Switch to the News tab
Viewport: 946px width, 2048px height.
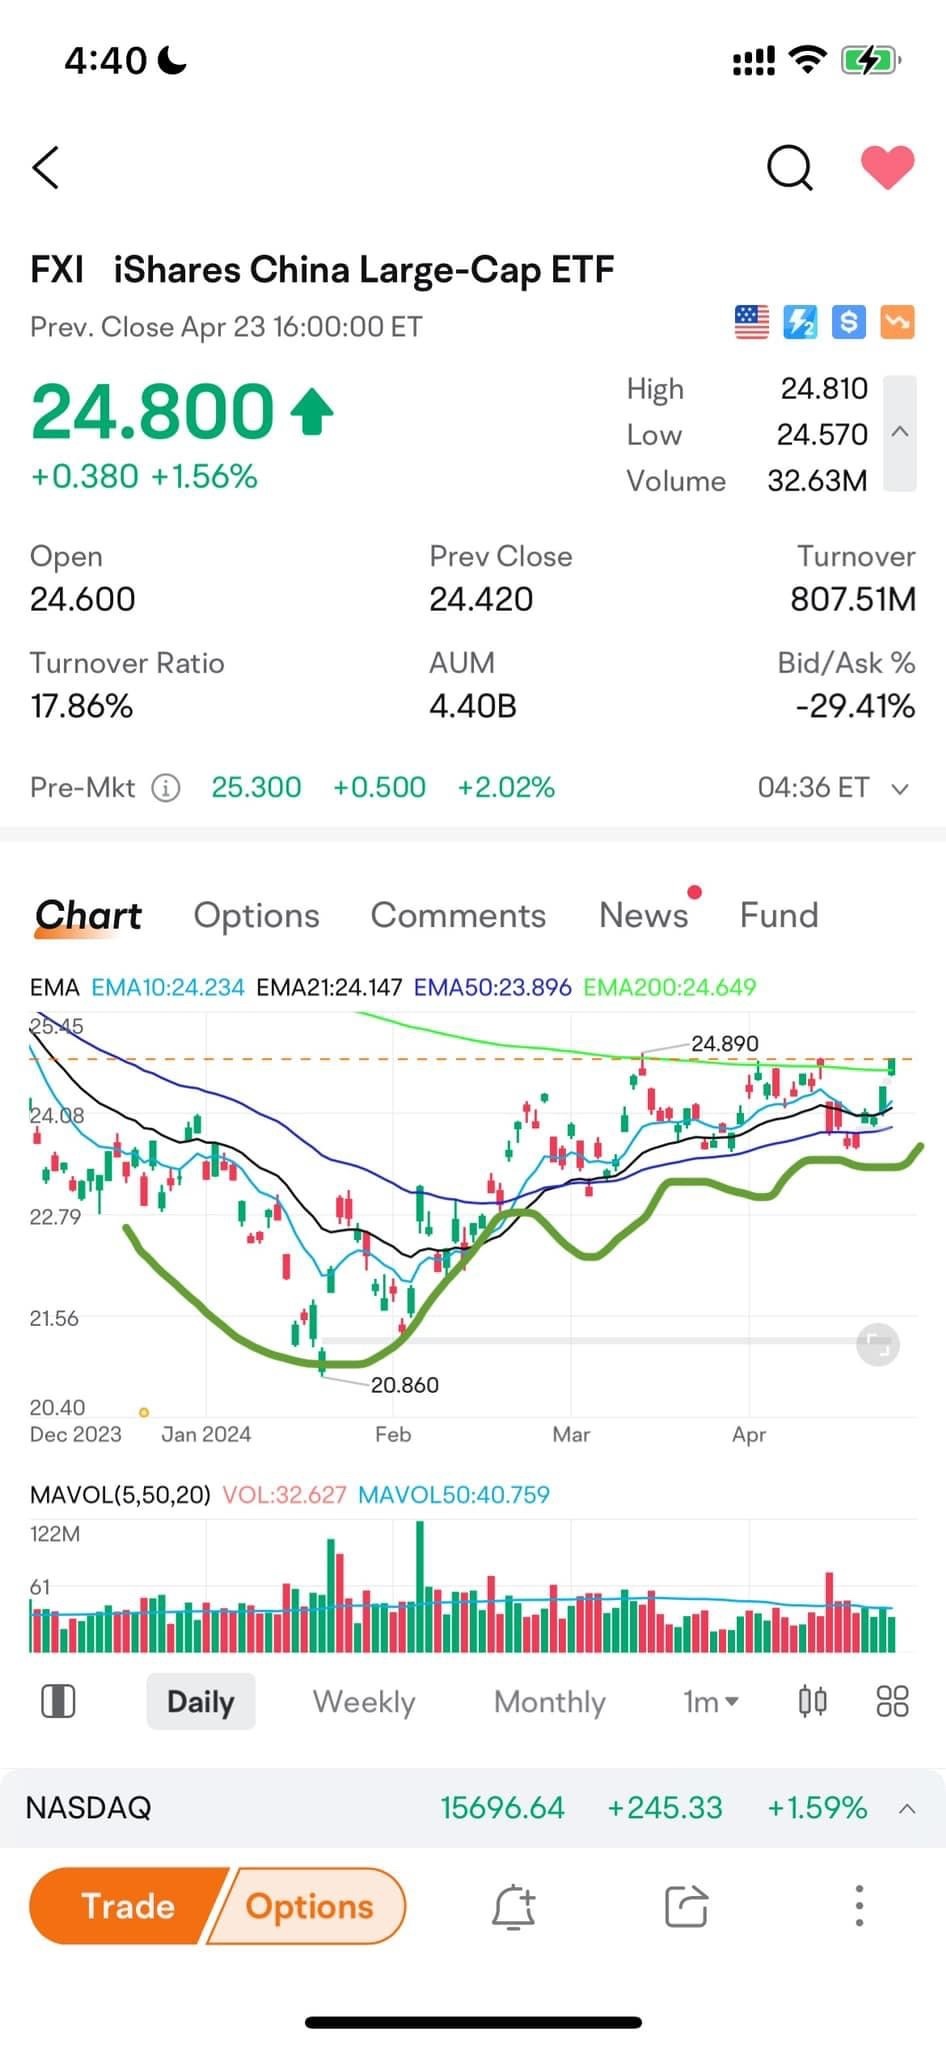click(643, 915)
